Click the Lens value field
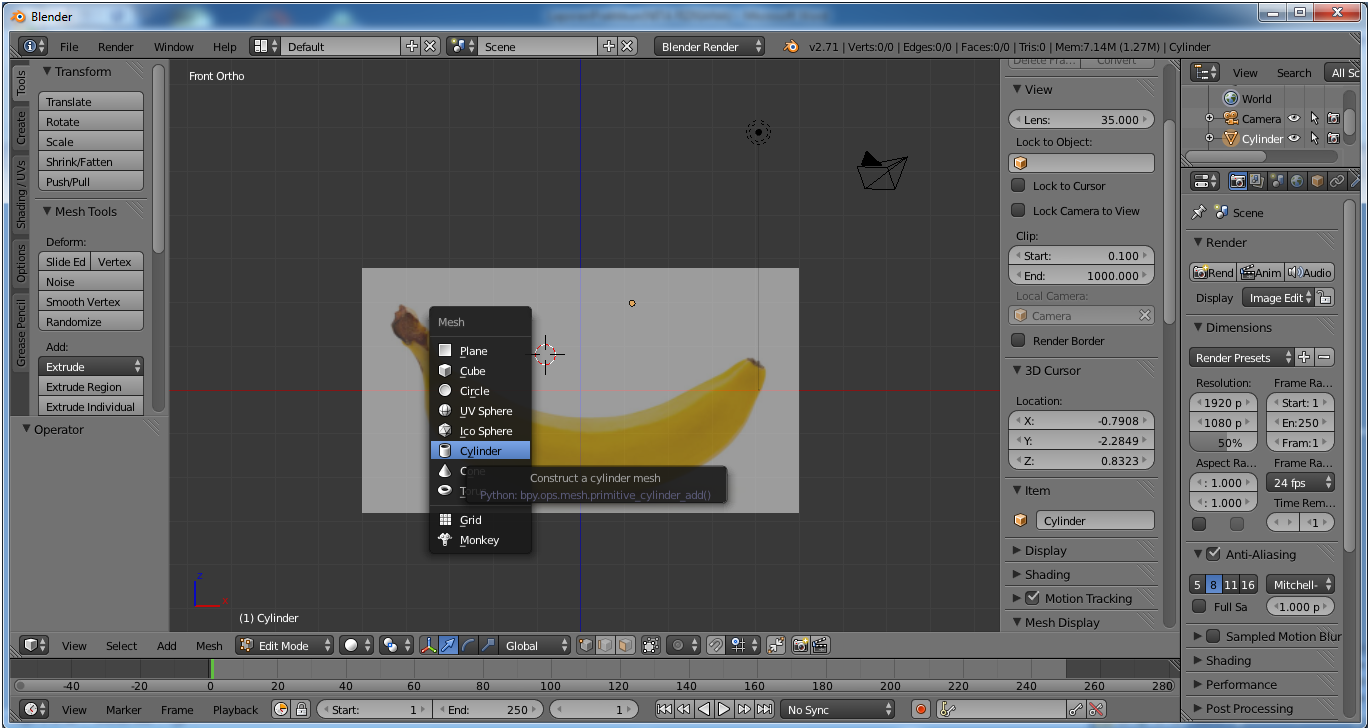Viewport: 1370px width, 728px height. 1081,120
